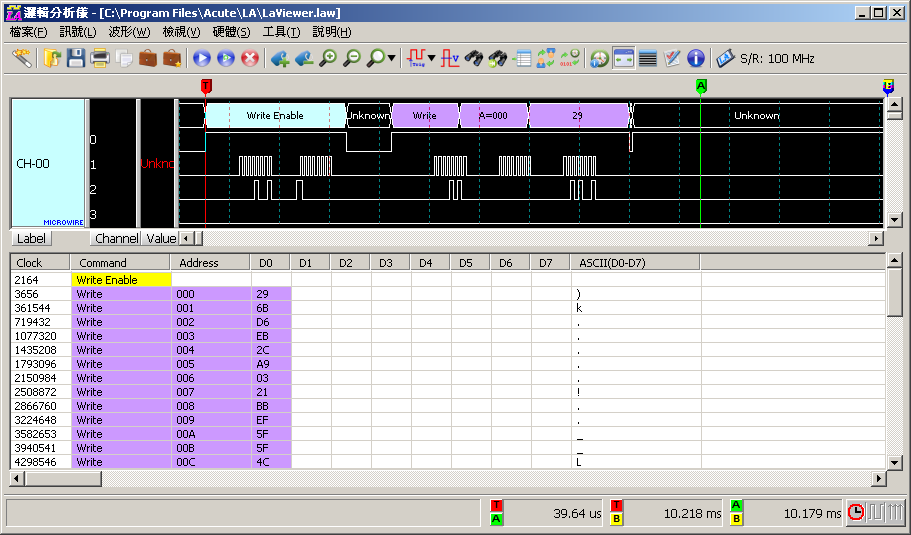This screenshot has width=911, height=535.
Task: Click the magic wand wizard icon
Action: pos(21,58)
